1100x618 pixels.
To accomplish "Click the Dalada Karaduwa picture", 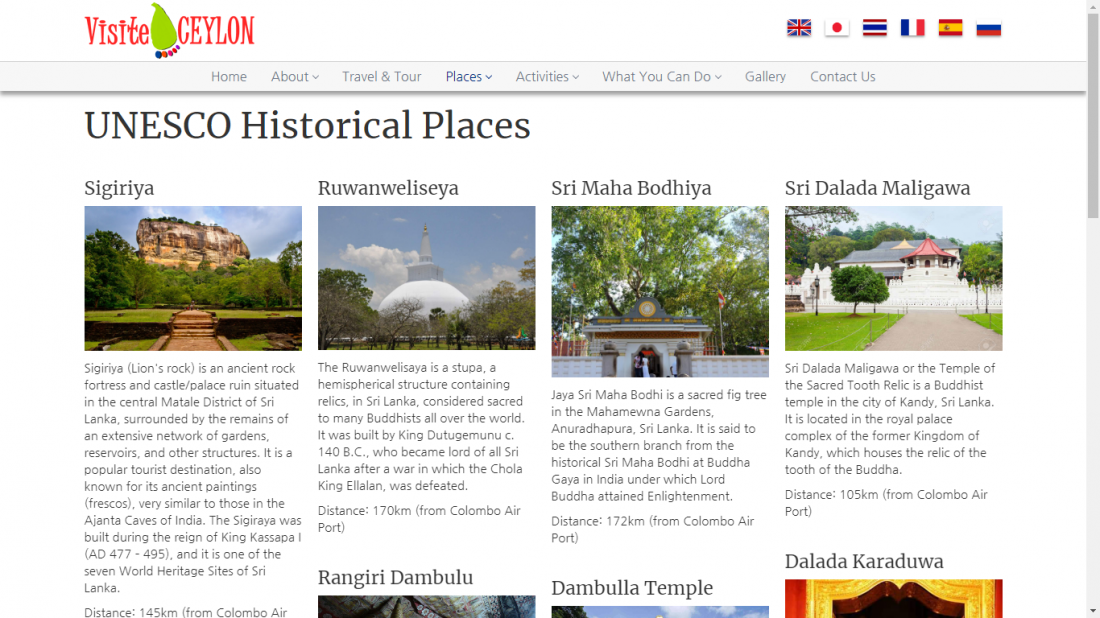I will [894, 598].
